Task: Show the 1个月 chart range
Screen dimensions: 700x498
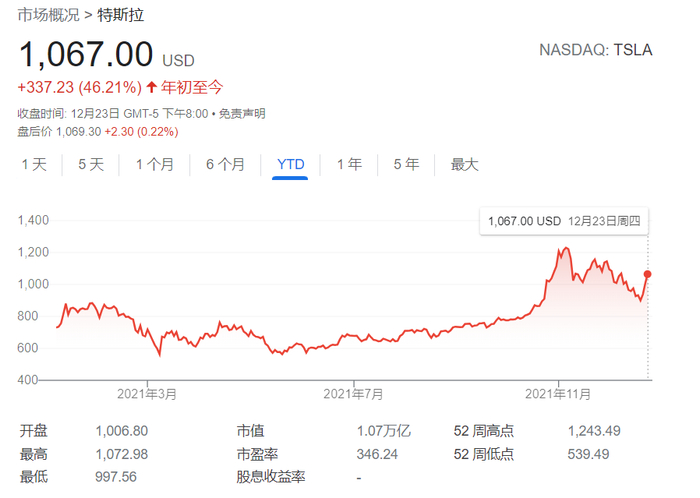Action: (x=154, y=164)
